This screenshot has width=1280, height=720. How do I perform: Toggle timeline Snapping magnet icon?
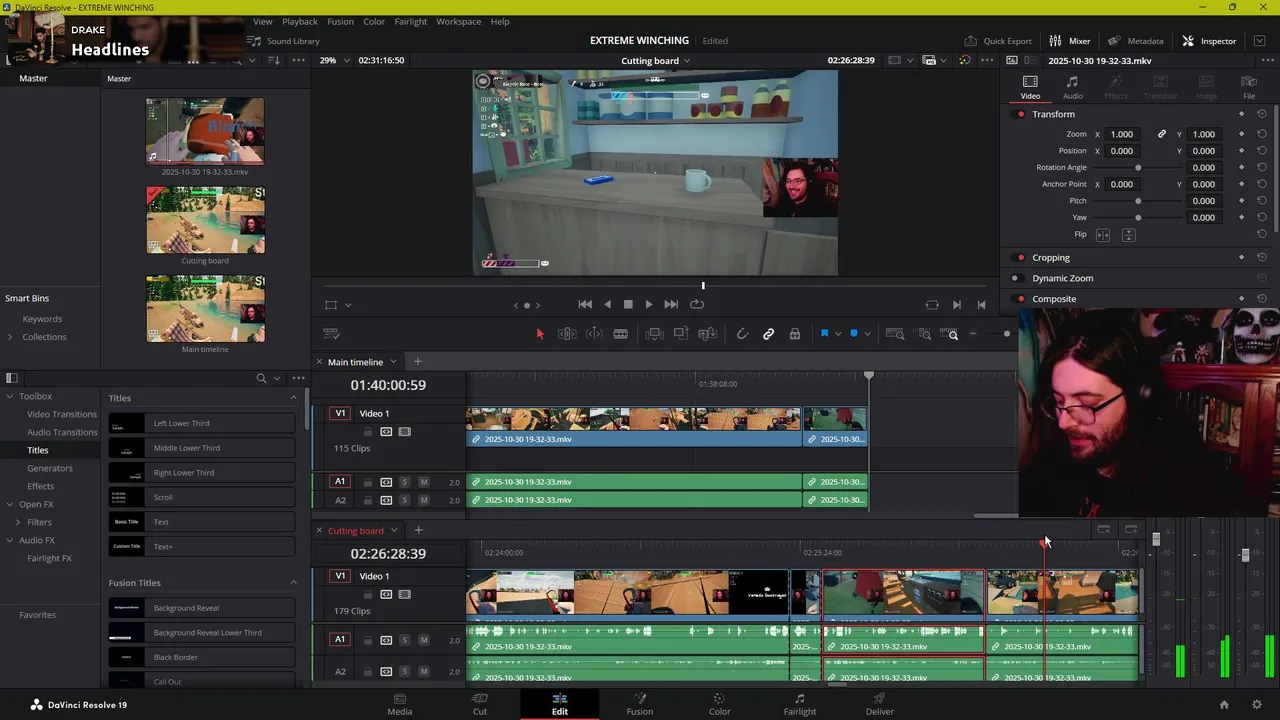[742, 334]
